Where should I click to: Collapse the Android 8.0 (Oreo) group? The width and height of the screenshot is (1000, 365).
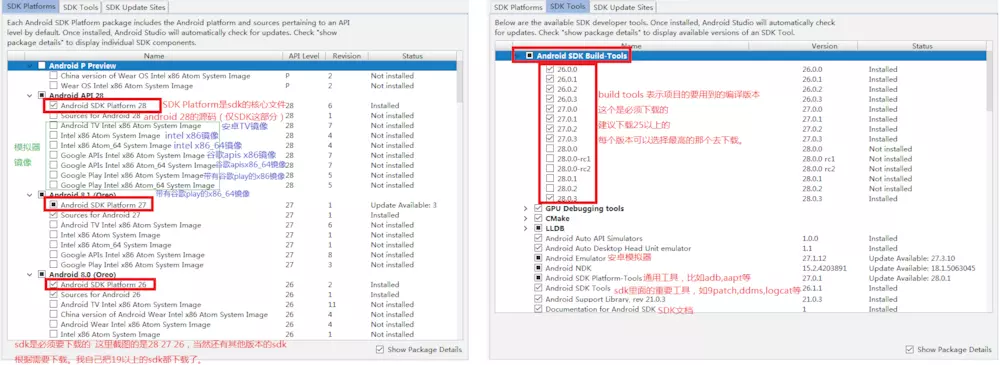point(30,274)
